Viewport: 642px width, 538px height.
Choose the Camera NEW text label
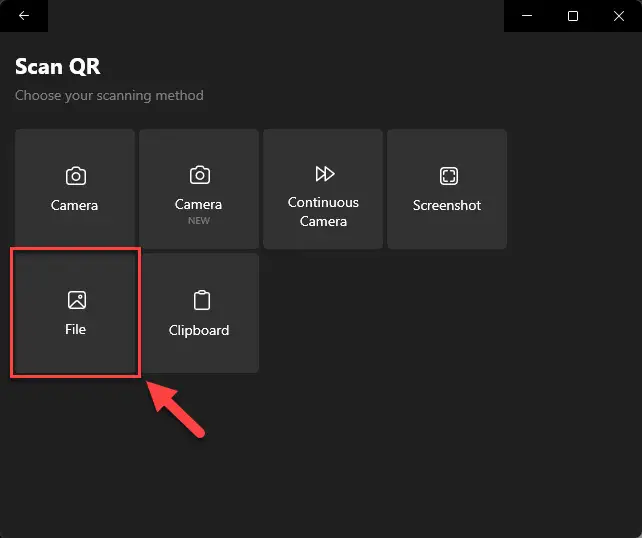point(199,204)
